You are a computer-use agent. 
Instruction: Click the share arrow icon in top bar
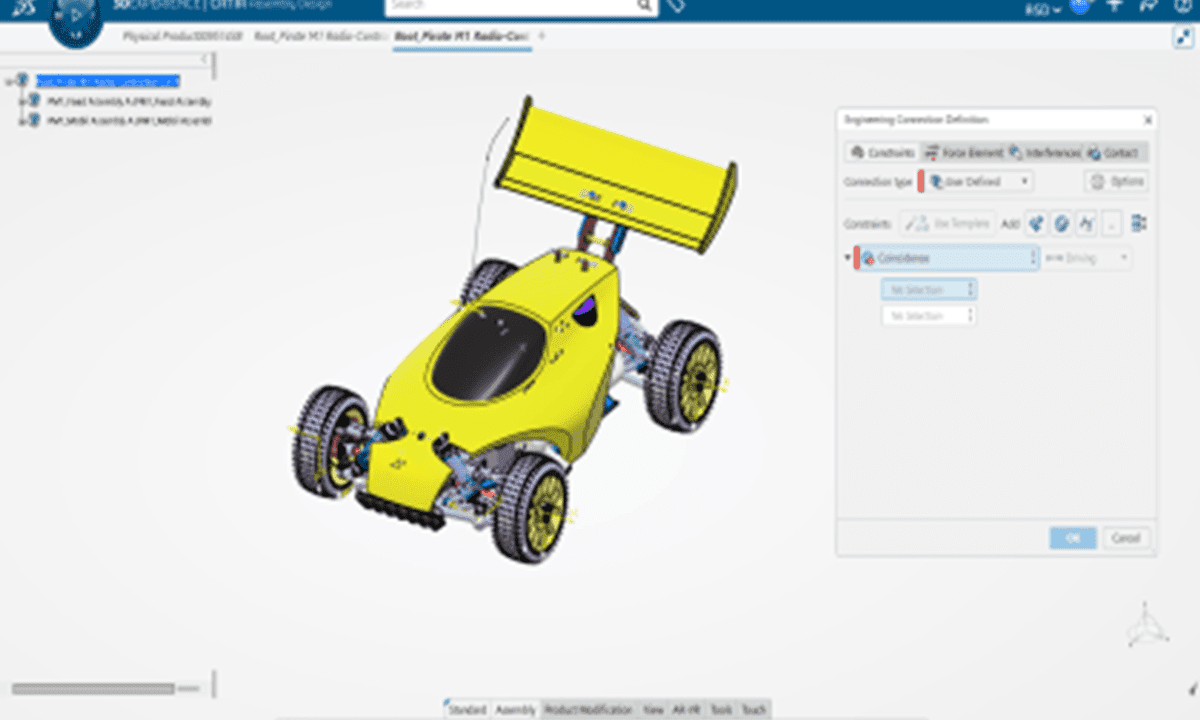click(1148, 7)
